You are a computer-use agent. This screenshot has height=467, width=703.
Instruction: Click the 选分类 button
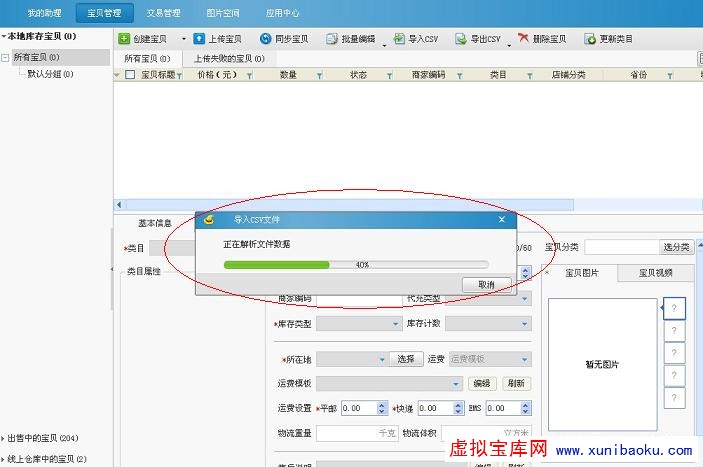676,247
